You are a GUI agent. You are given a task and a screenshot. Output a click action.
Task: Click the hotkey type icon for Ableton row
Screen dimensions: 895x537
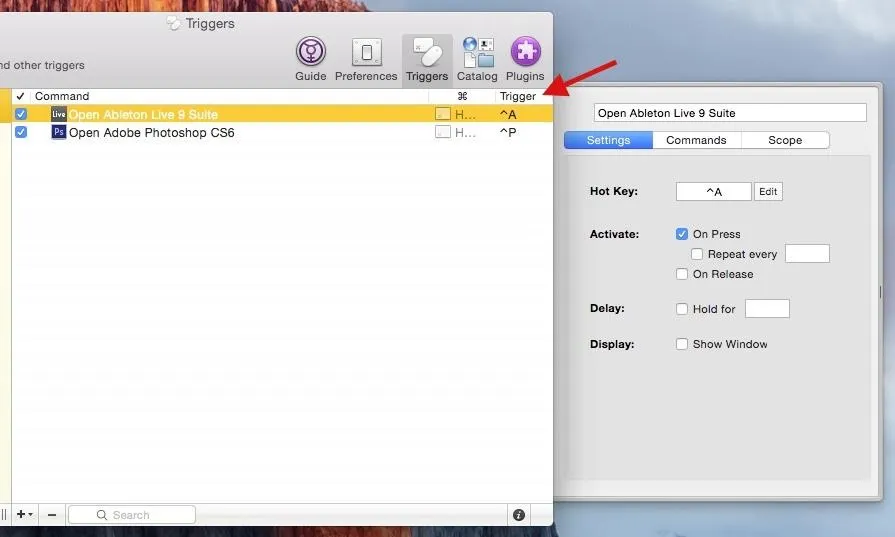point(442,114)
